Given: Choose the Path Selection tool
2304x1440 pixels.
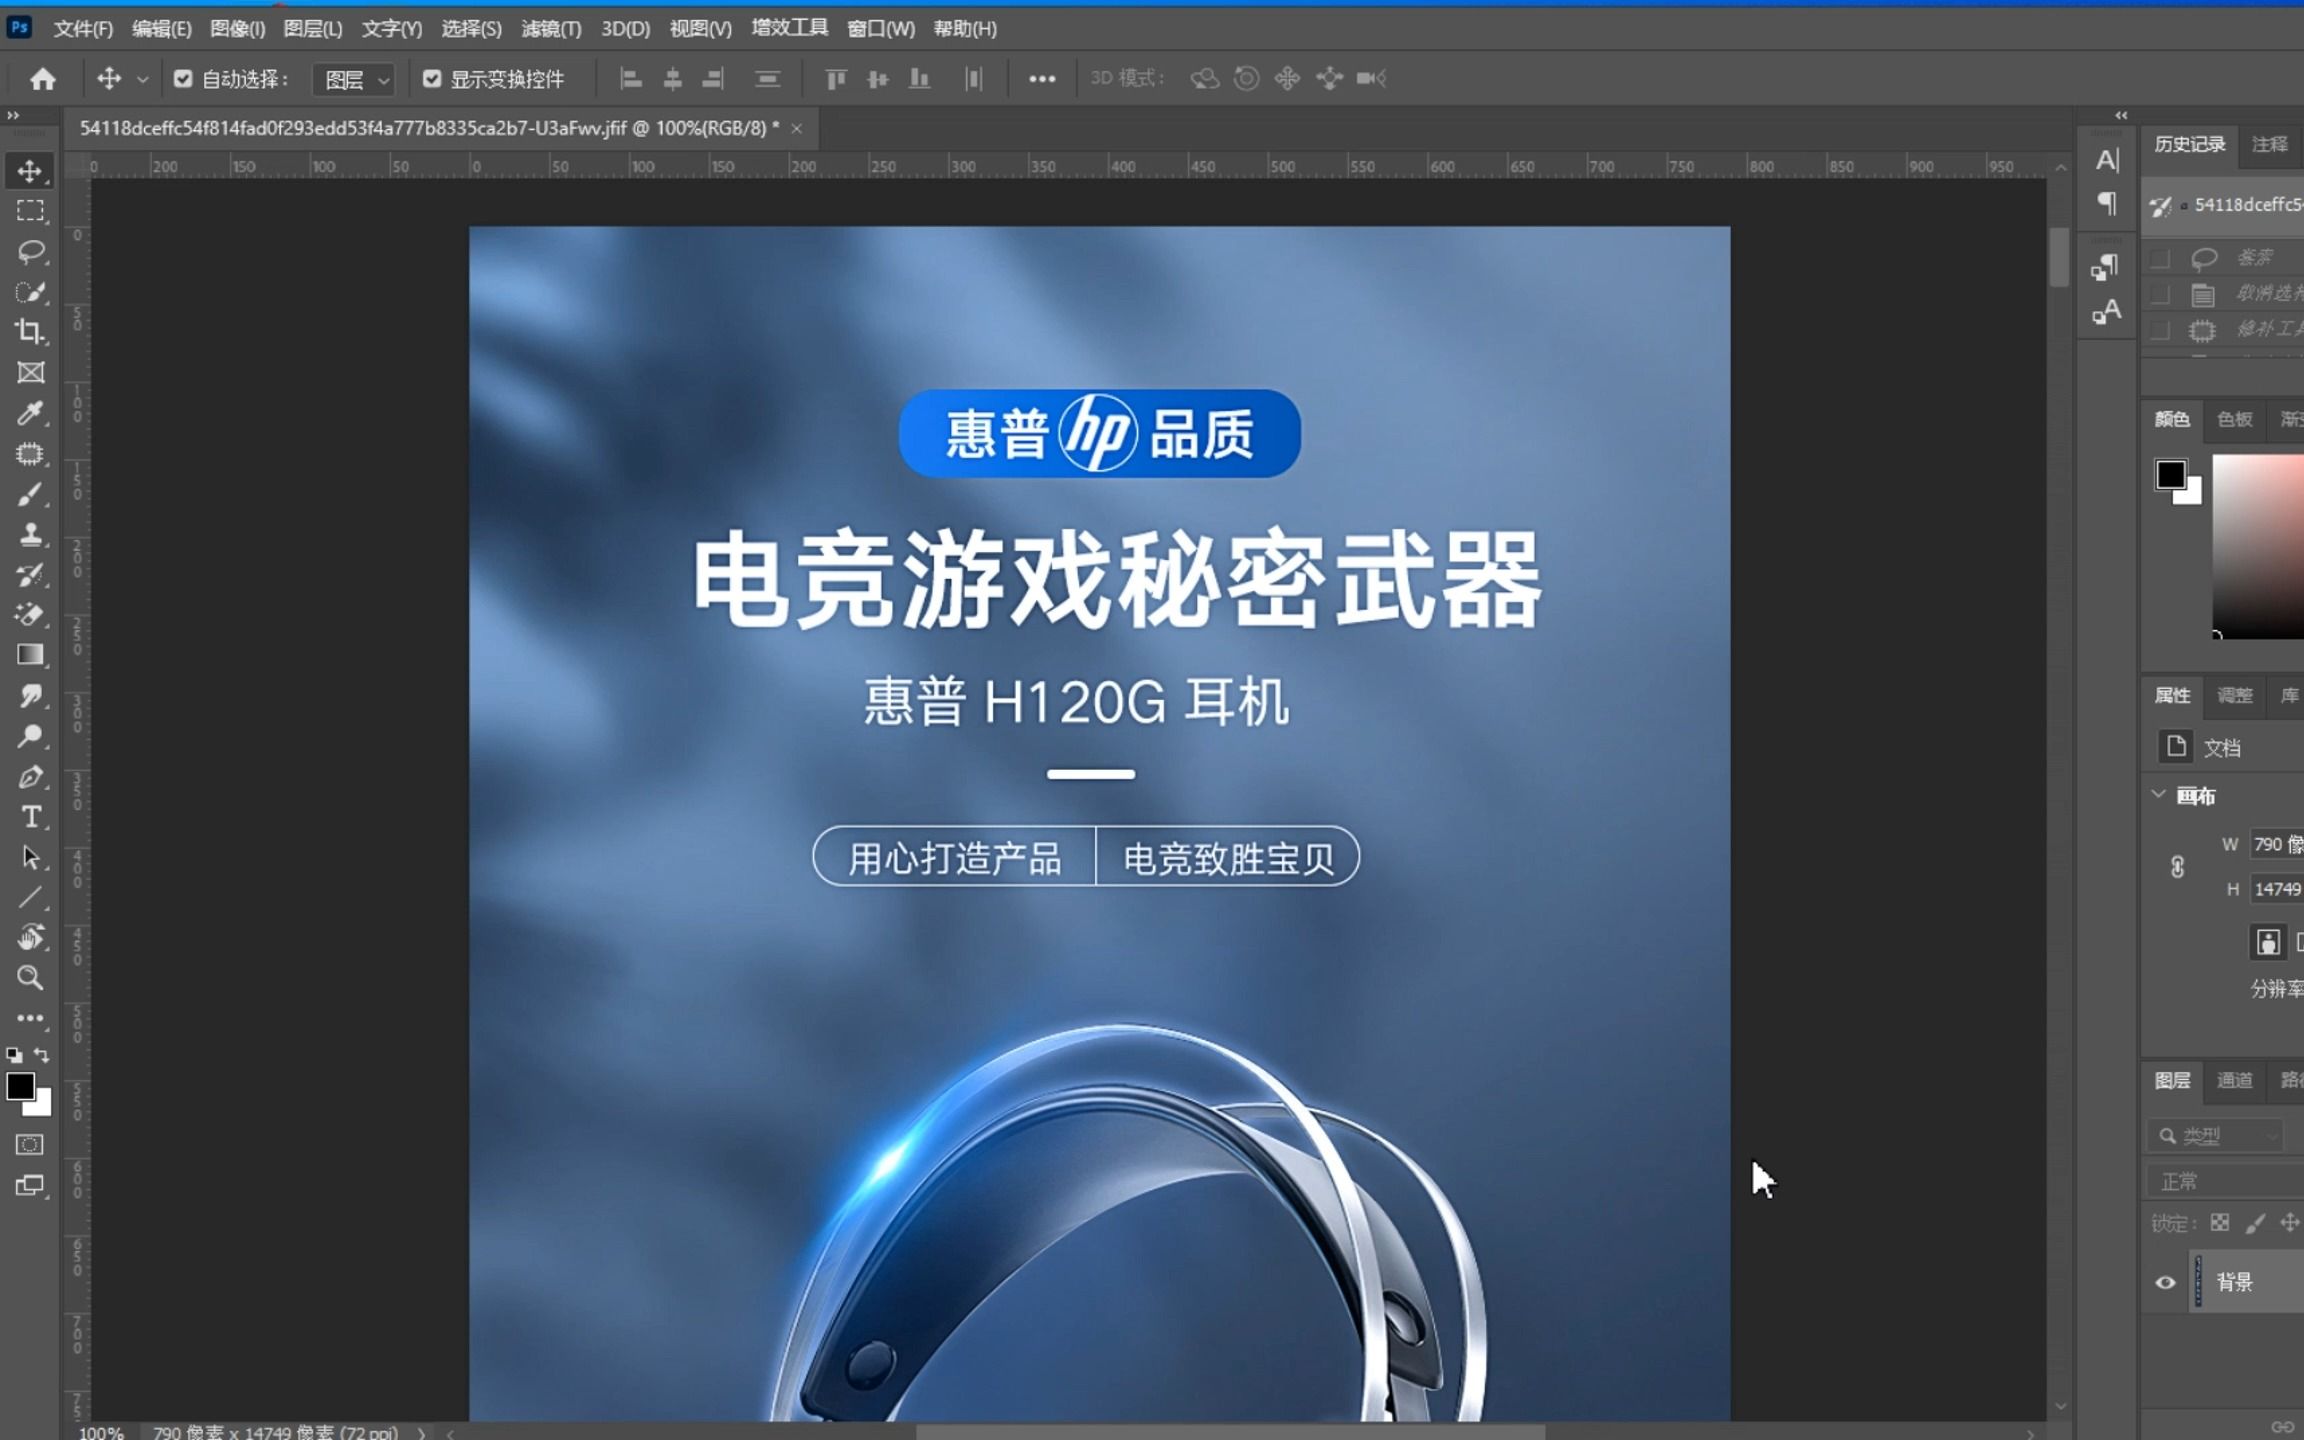Looking at the screenshot, I should click(x=30, y=857).
